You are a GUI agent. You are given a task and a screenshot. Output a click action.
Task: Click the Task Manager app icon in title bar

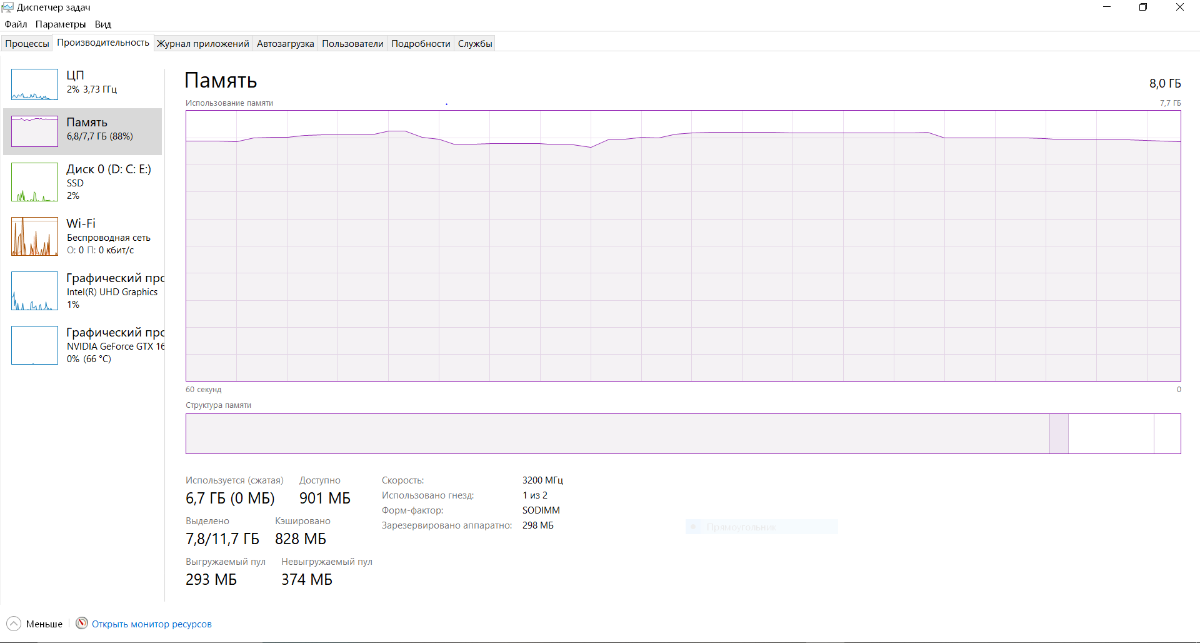pos(8,7)
